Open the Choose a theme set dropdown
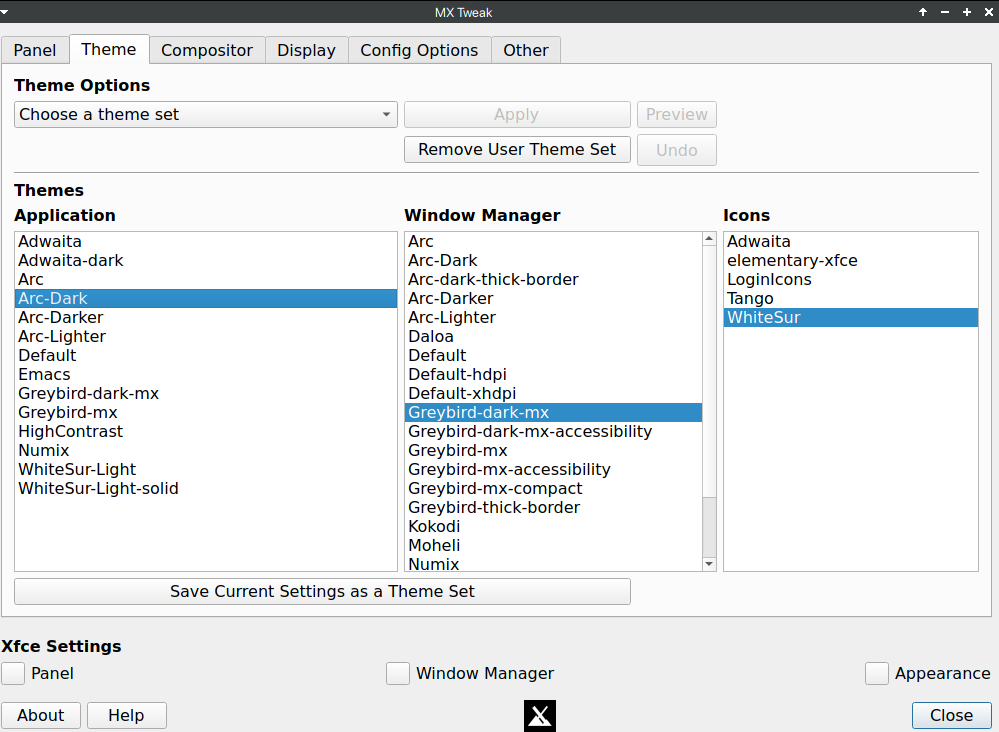 tap(206, 115)
